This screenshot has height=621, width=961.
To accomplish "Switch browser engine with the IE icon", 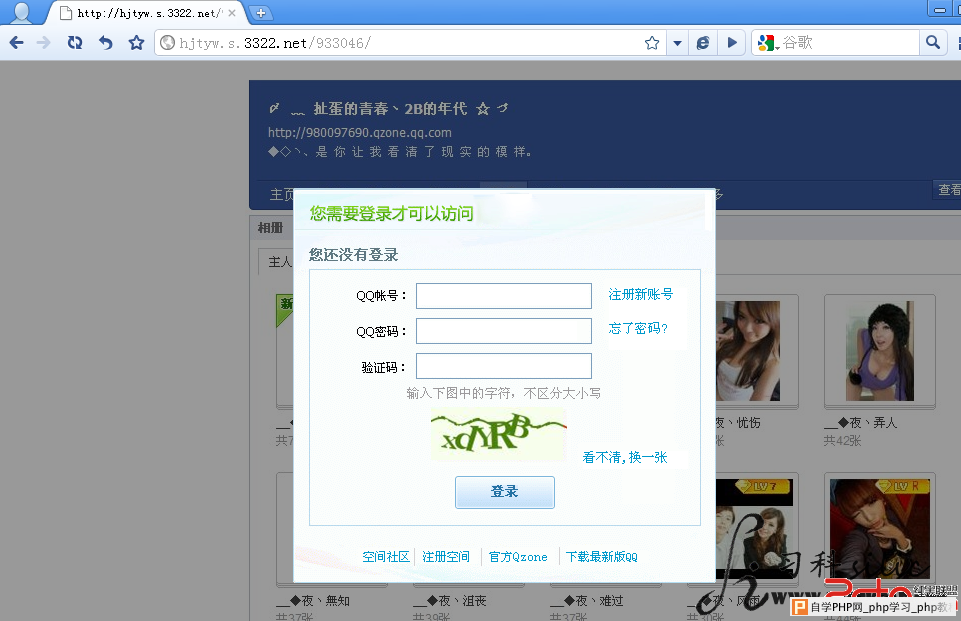I will (x=703, y=43).
